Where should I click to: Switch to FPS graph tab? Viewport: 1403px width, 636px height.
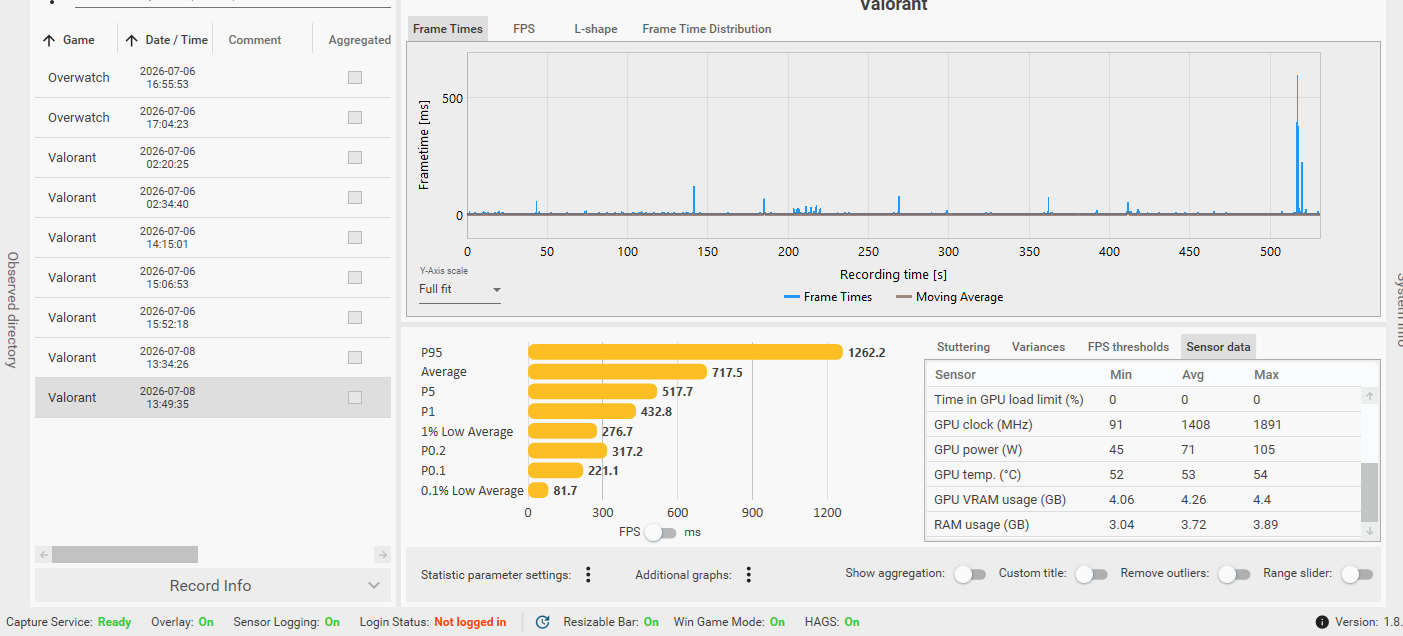524,29
